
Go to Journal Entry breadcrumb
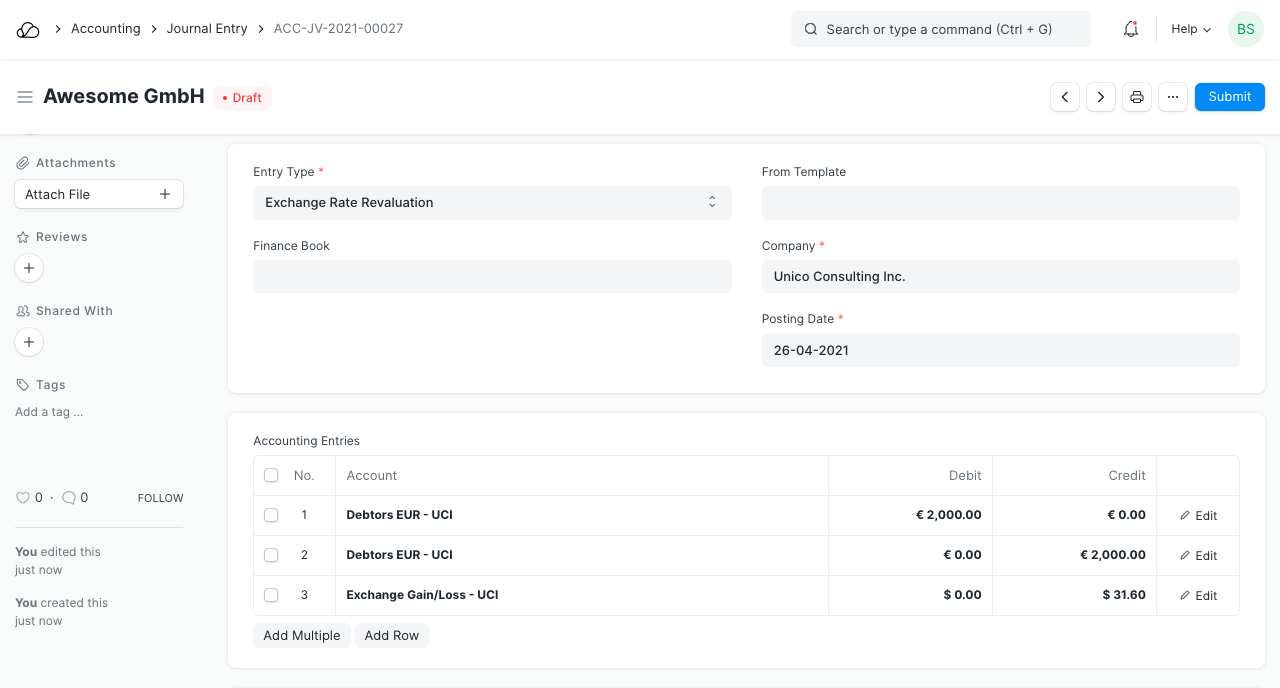pos(207,29)
